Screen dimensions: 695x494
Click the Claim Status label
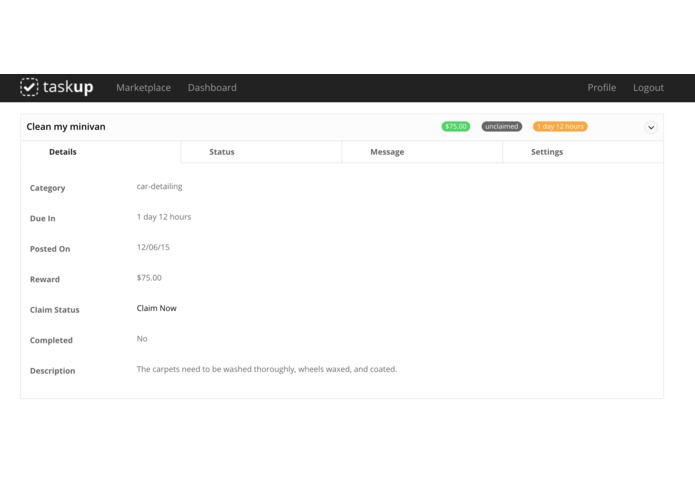[x=55, y=310]
